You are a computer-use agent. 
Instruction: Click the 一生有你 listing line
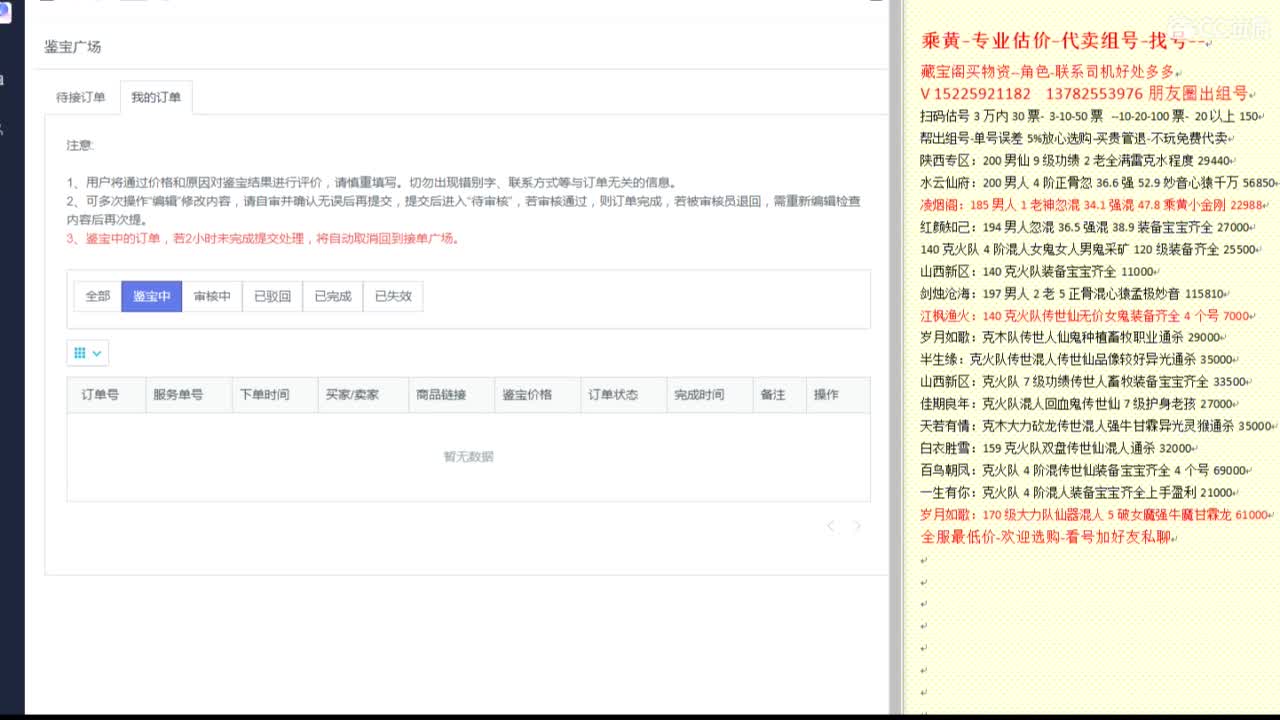coord(1077,493)
